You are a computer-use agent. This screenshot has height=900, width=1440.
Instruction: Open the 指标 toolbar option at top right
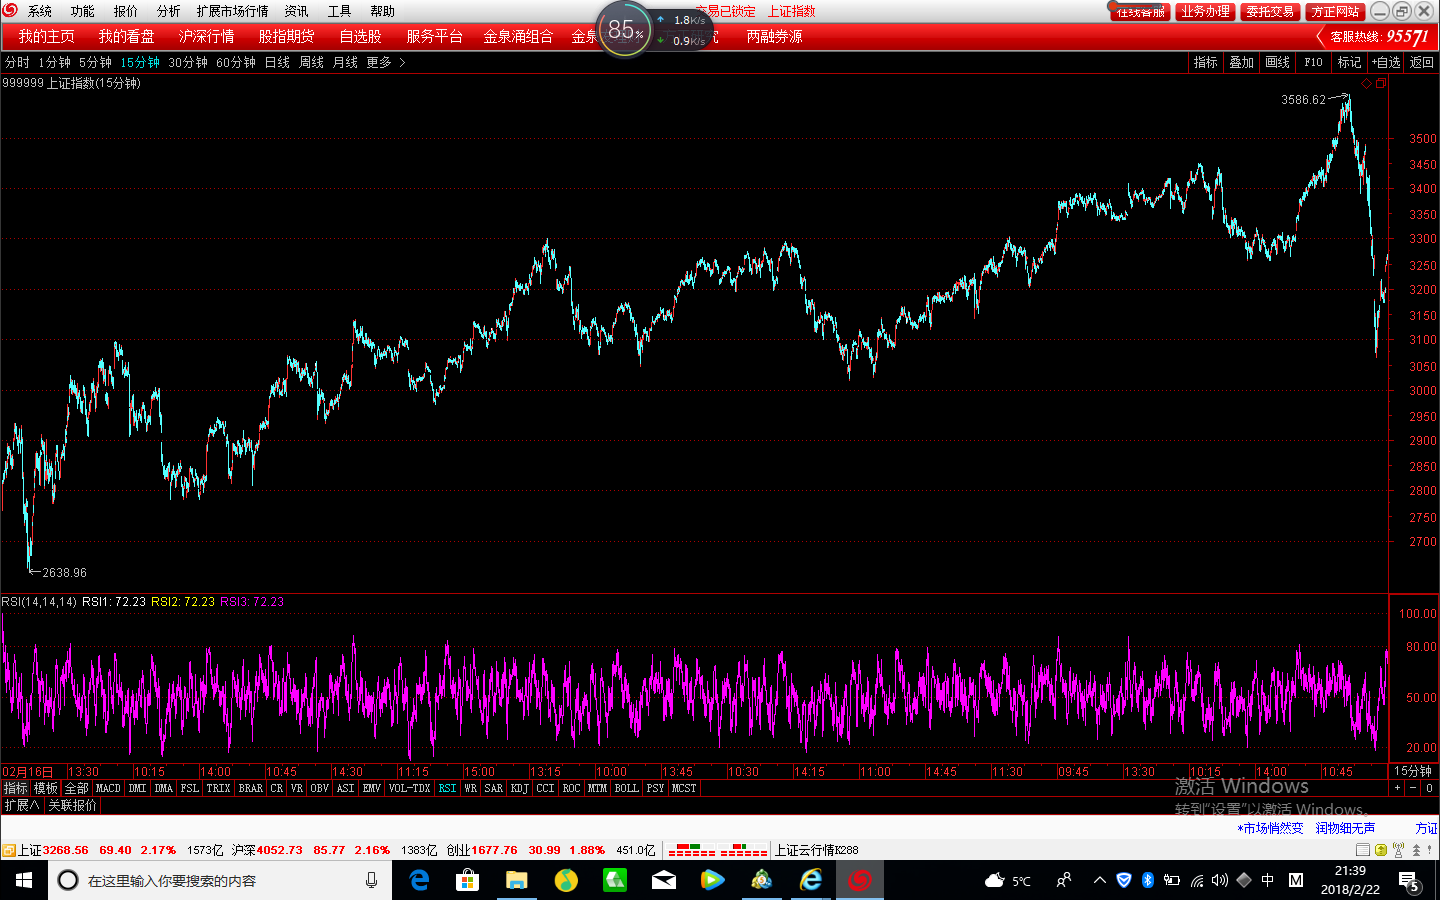click(x=1206, y=62)
